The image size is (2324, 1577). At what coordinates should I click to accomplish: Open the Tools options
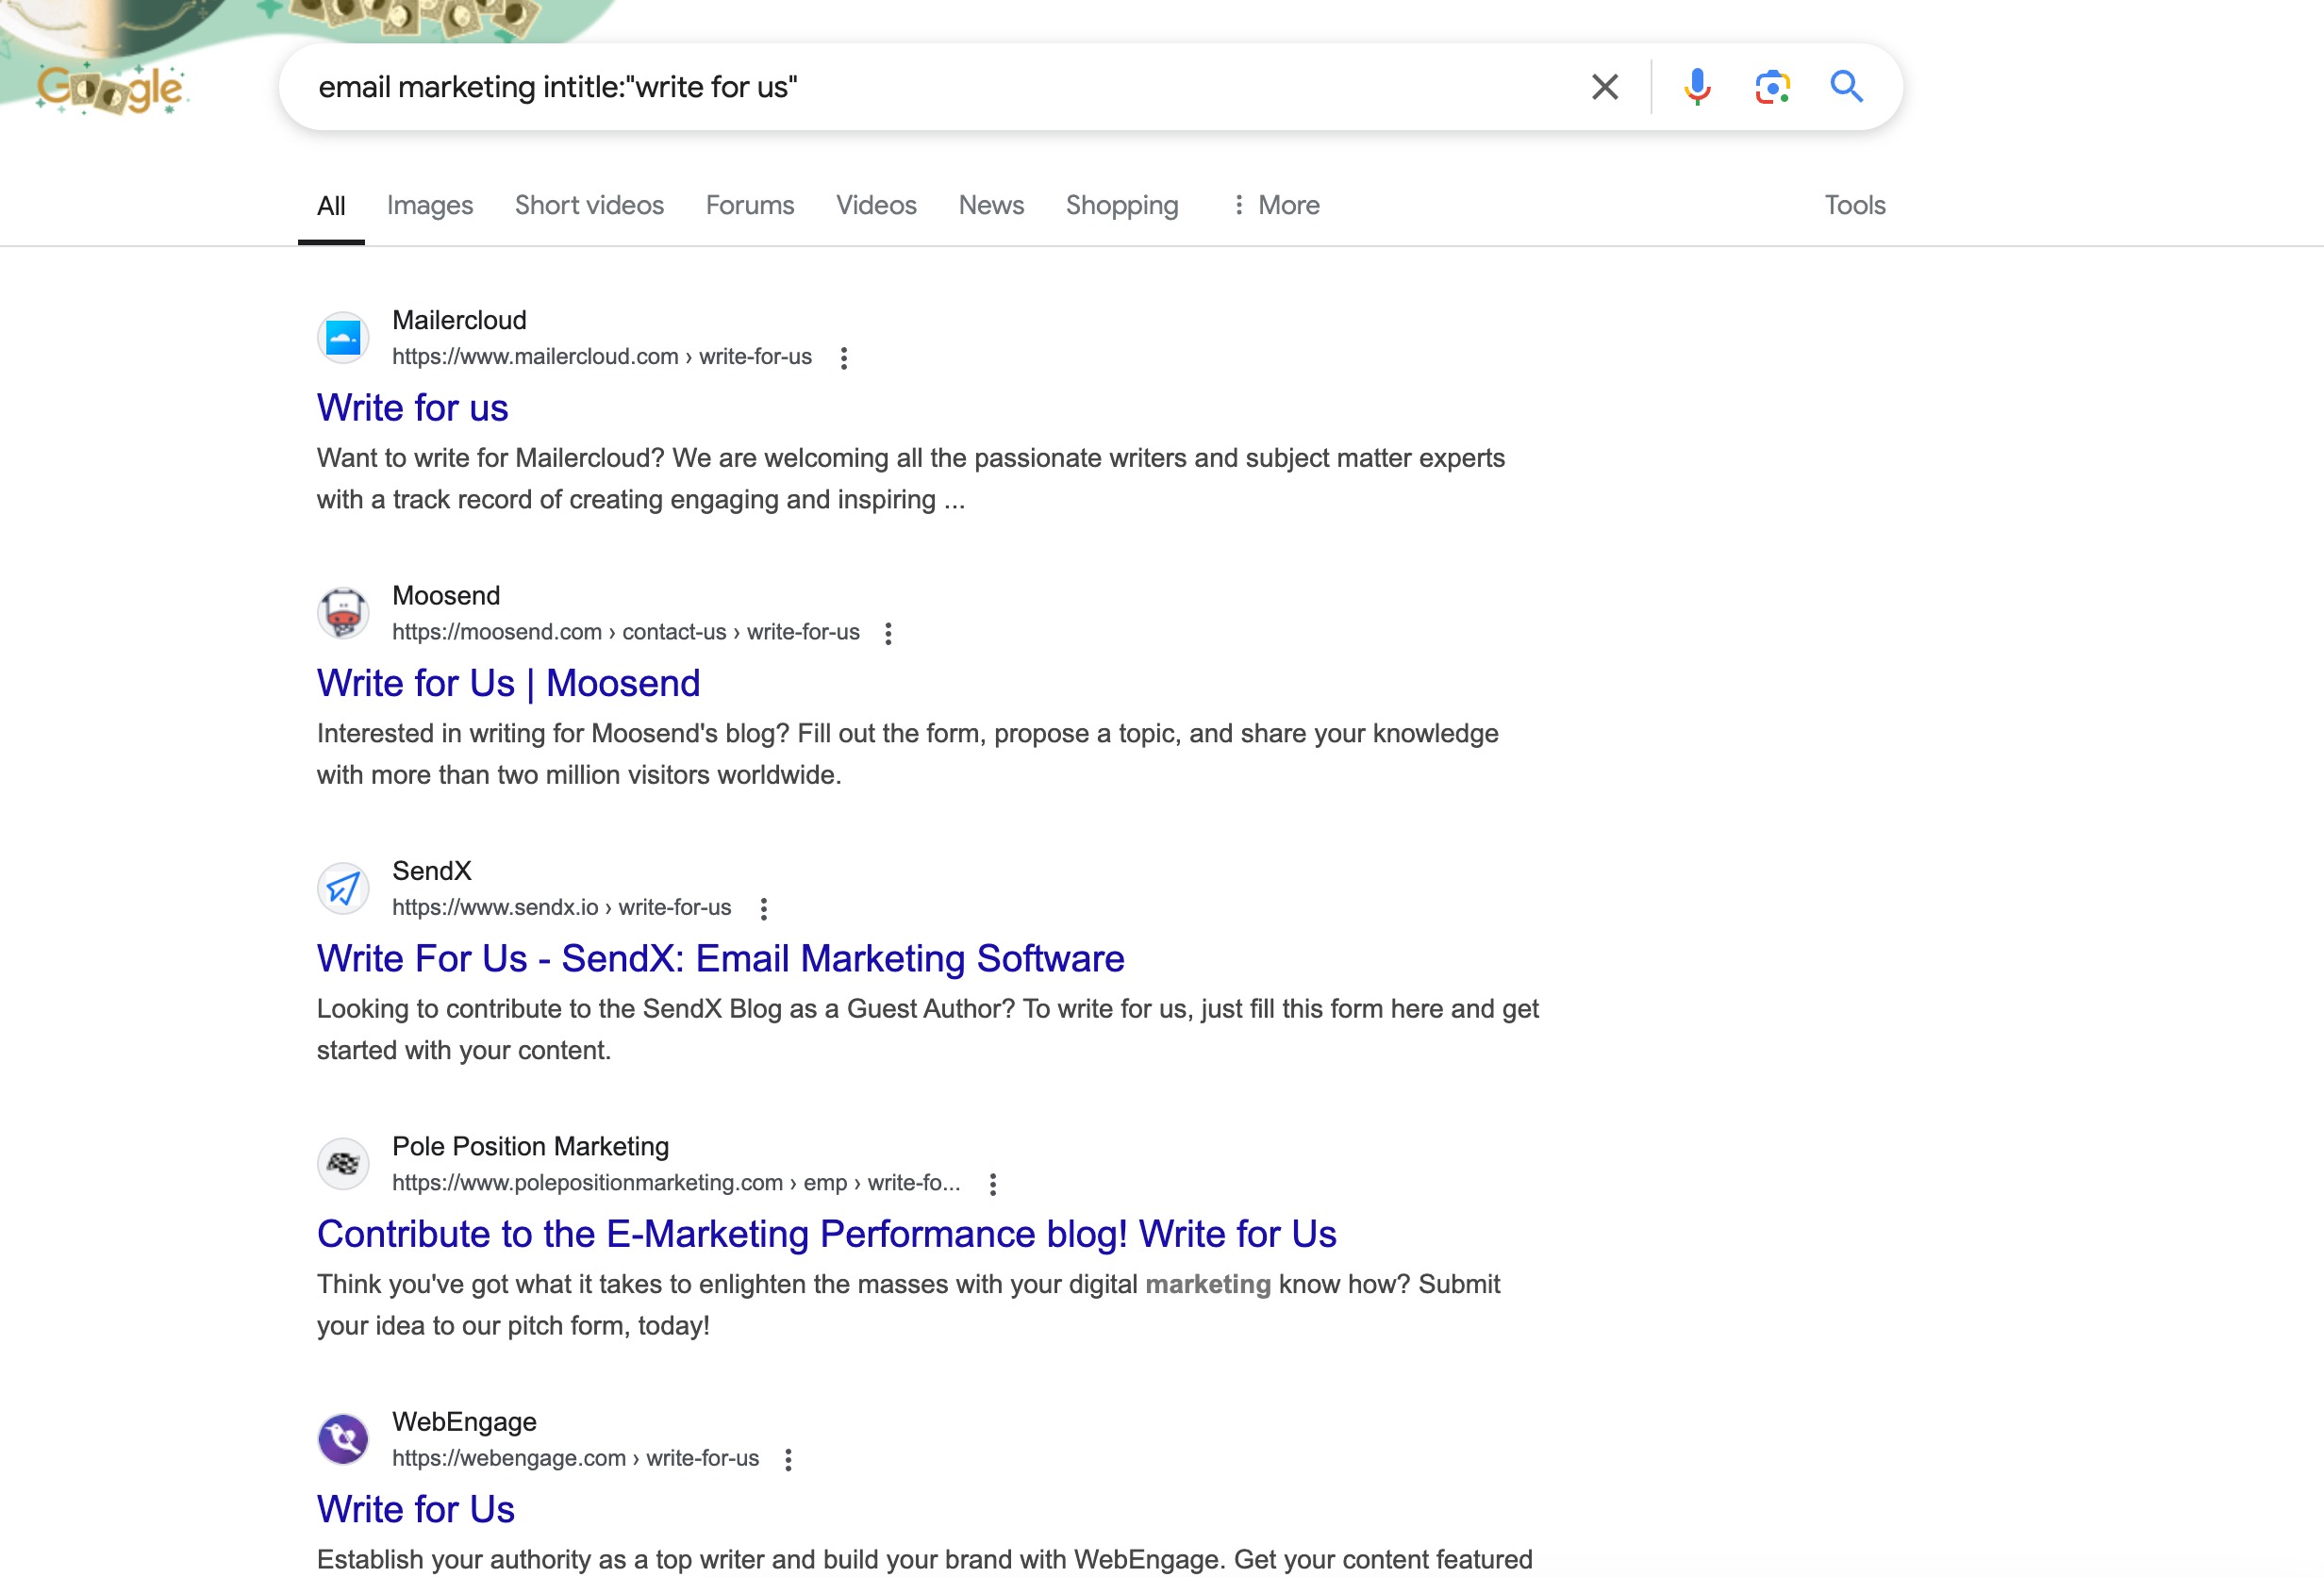[1854, 204]
